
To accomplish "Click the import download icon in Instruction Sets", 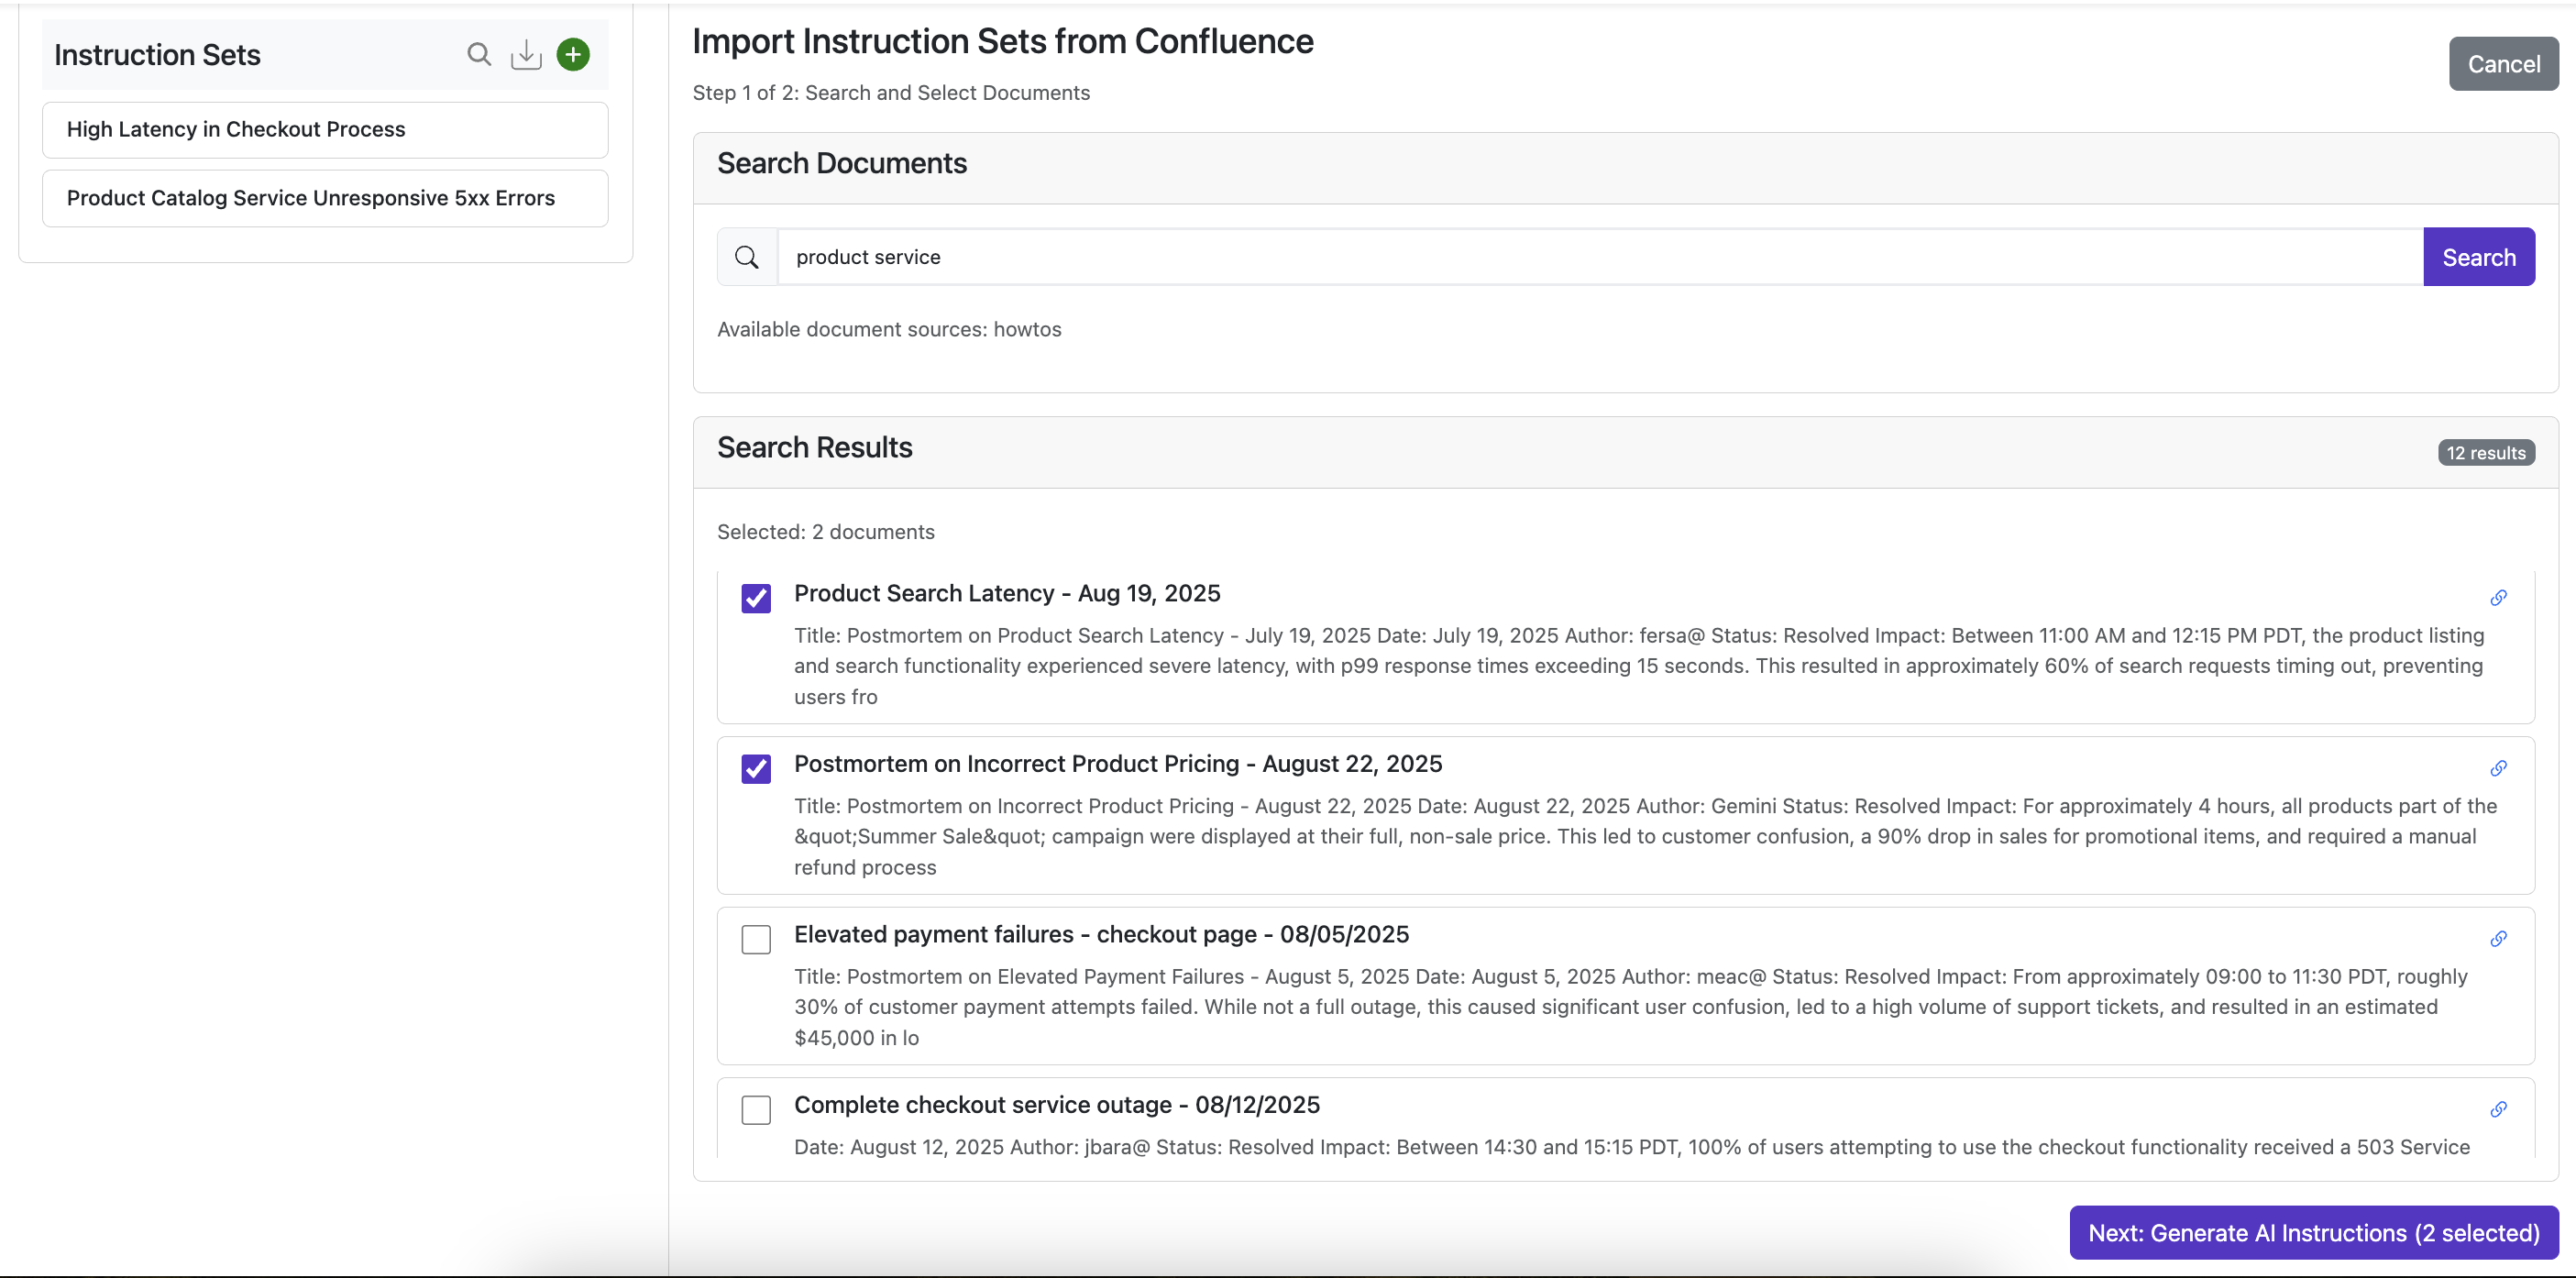I will 526,54.
